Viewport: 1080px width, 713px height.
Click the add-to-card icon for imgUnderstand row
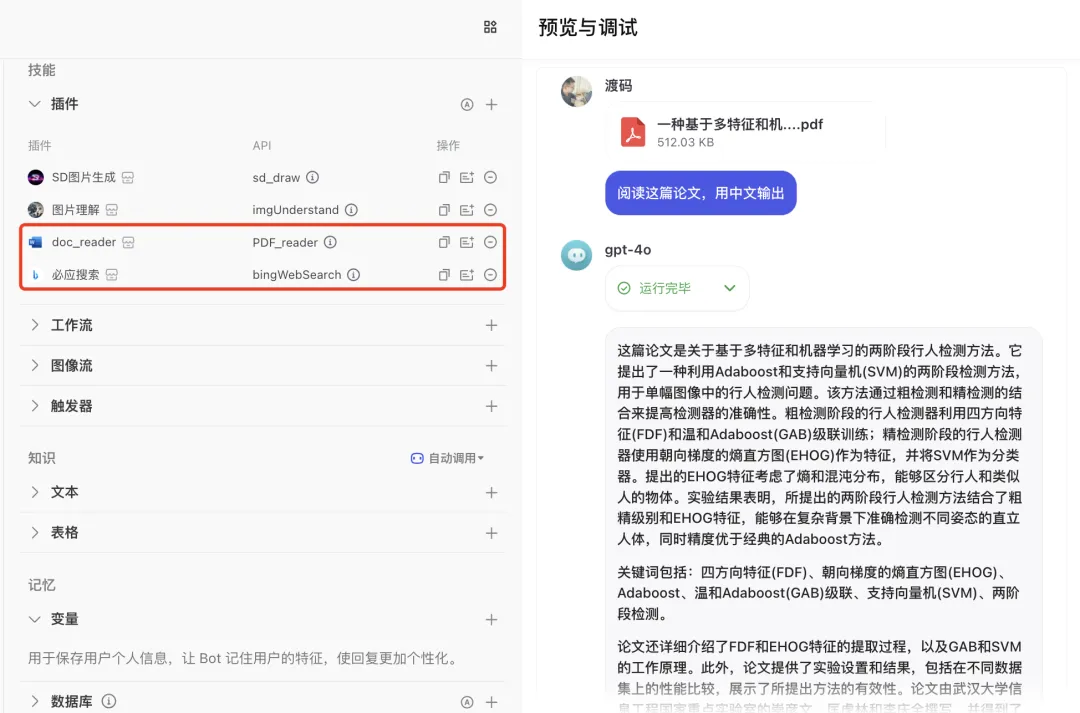coord(466,210)
